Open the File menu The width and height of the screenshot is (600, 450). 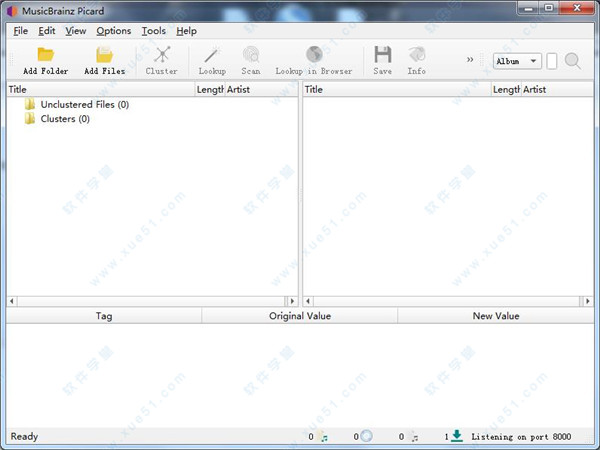point(21,31)
